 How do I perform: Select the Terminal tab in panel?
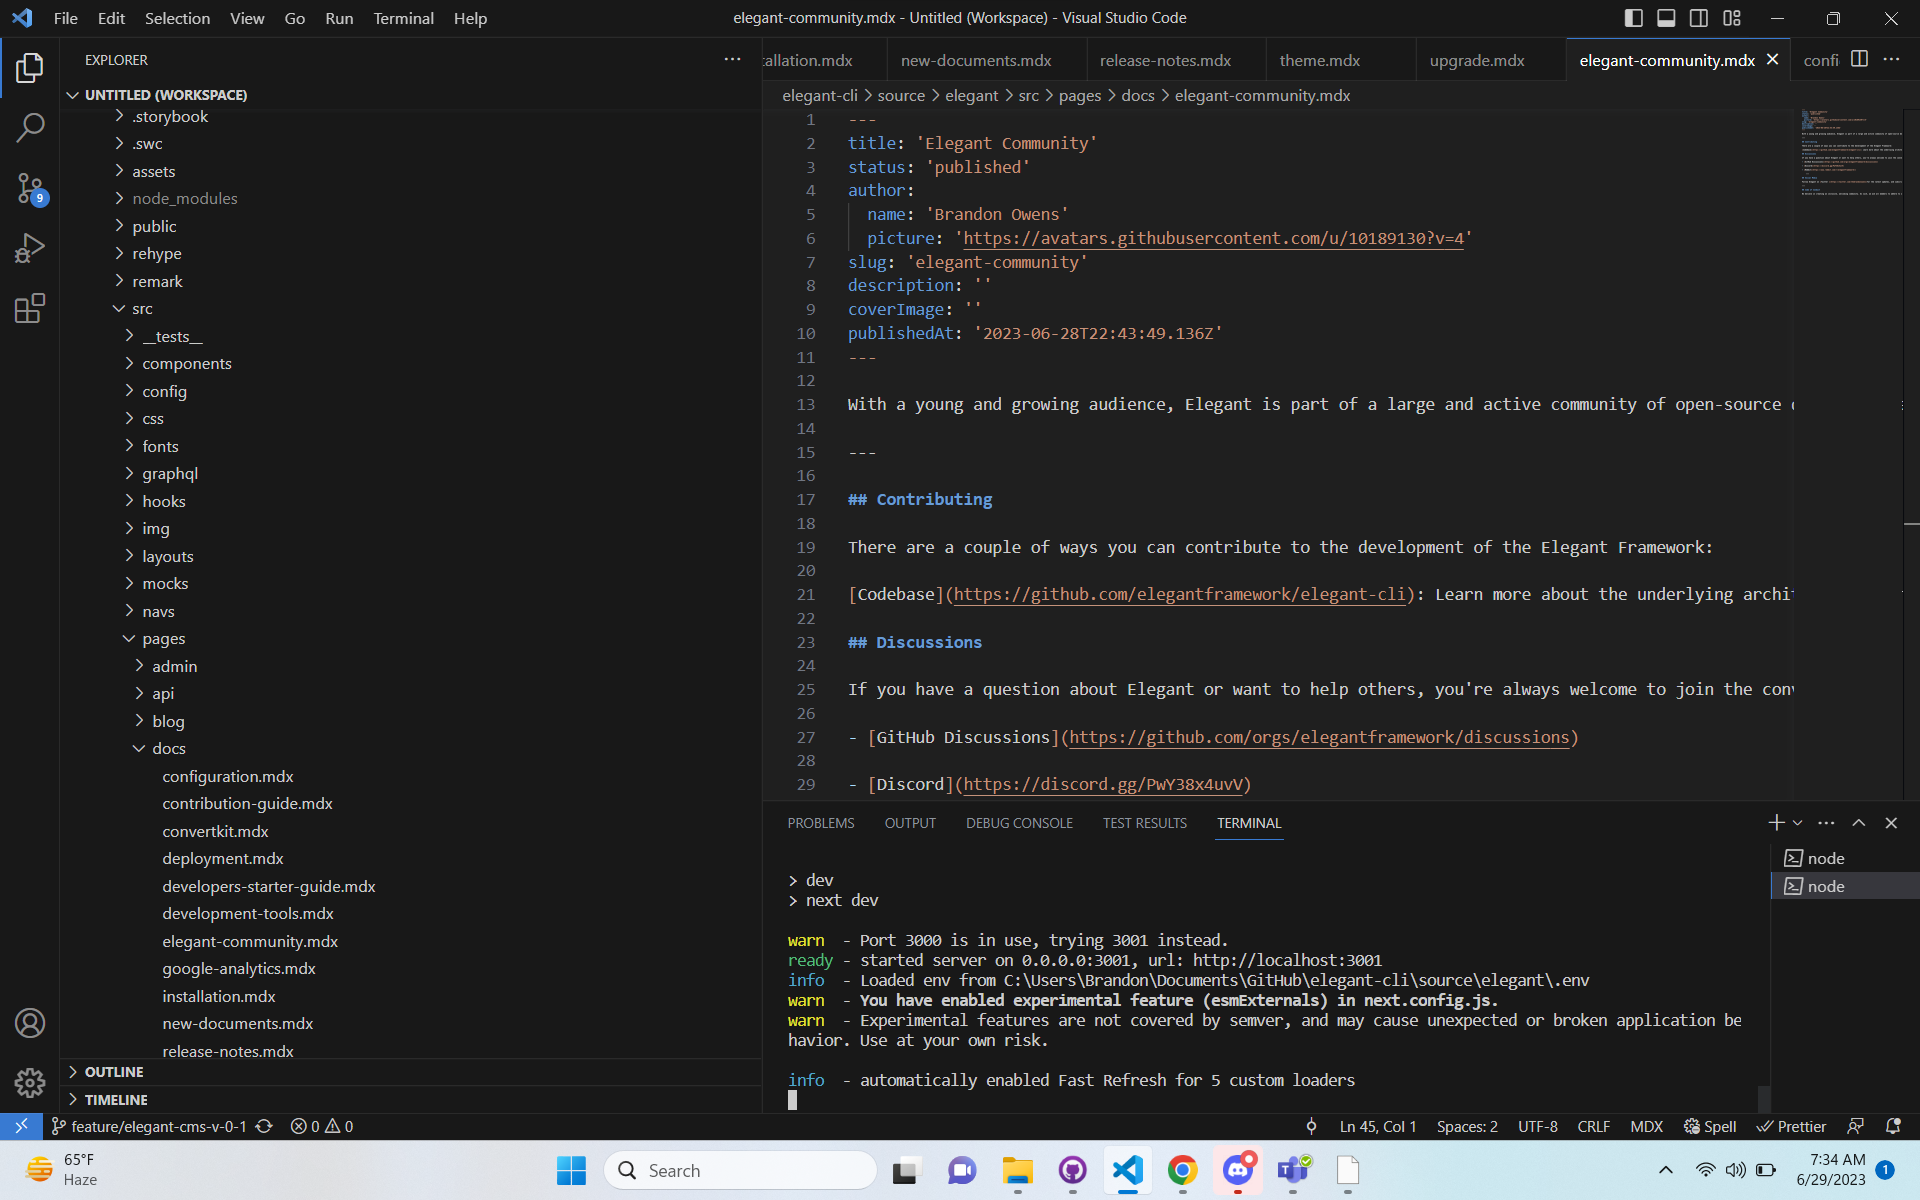pos(1247,823)
